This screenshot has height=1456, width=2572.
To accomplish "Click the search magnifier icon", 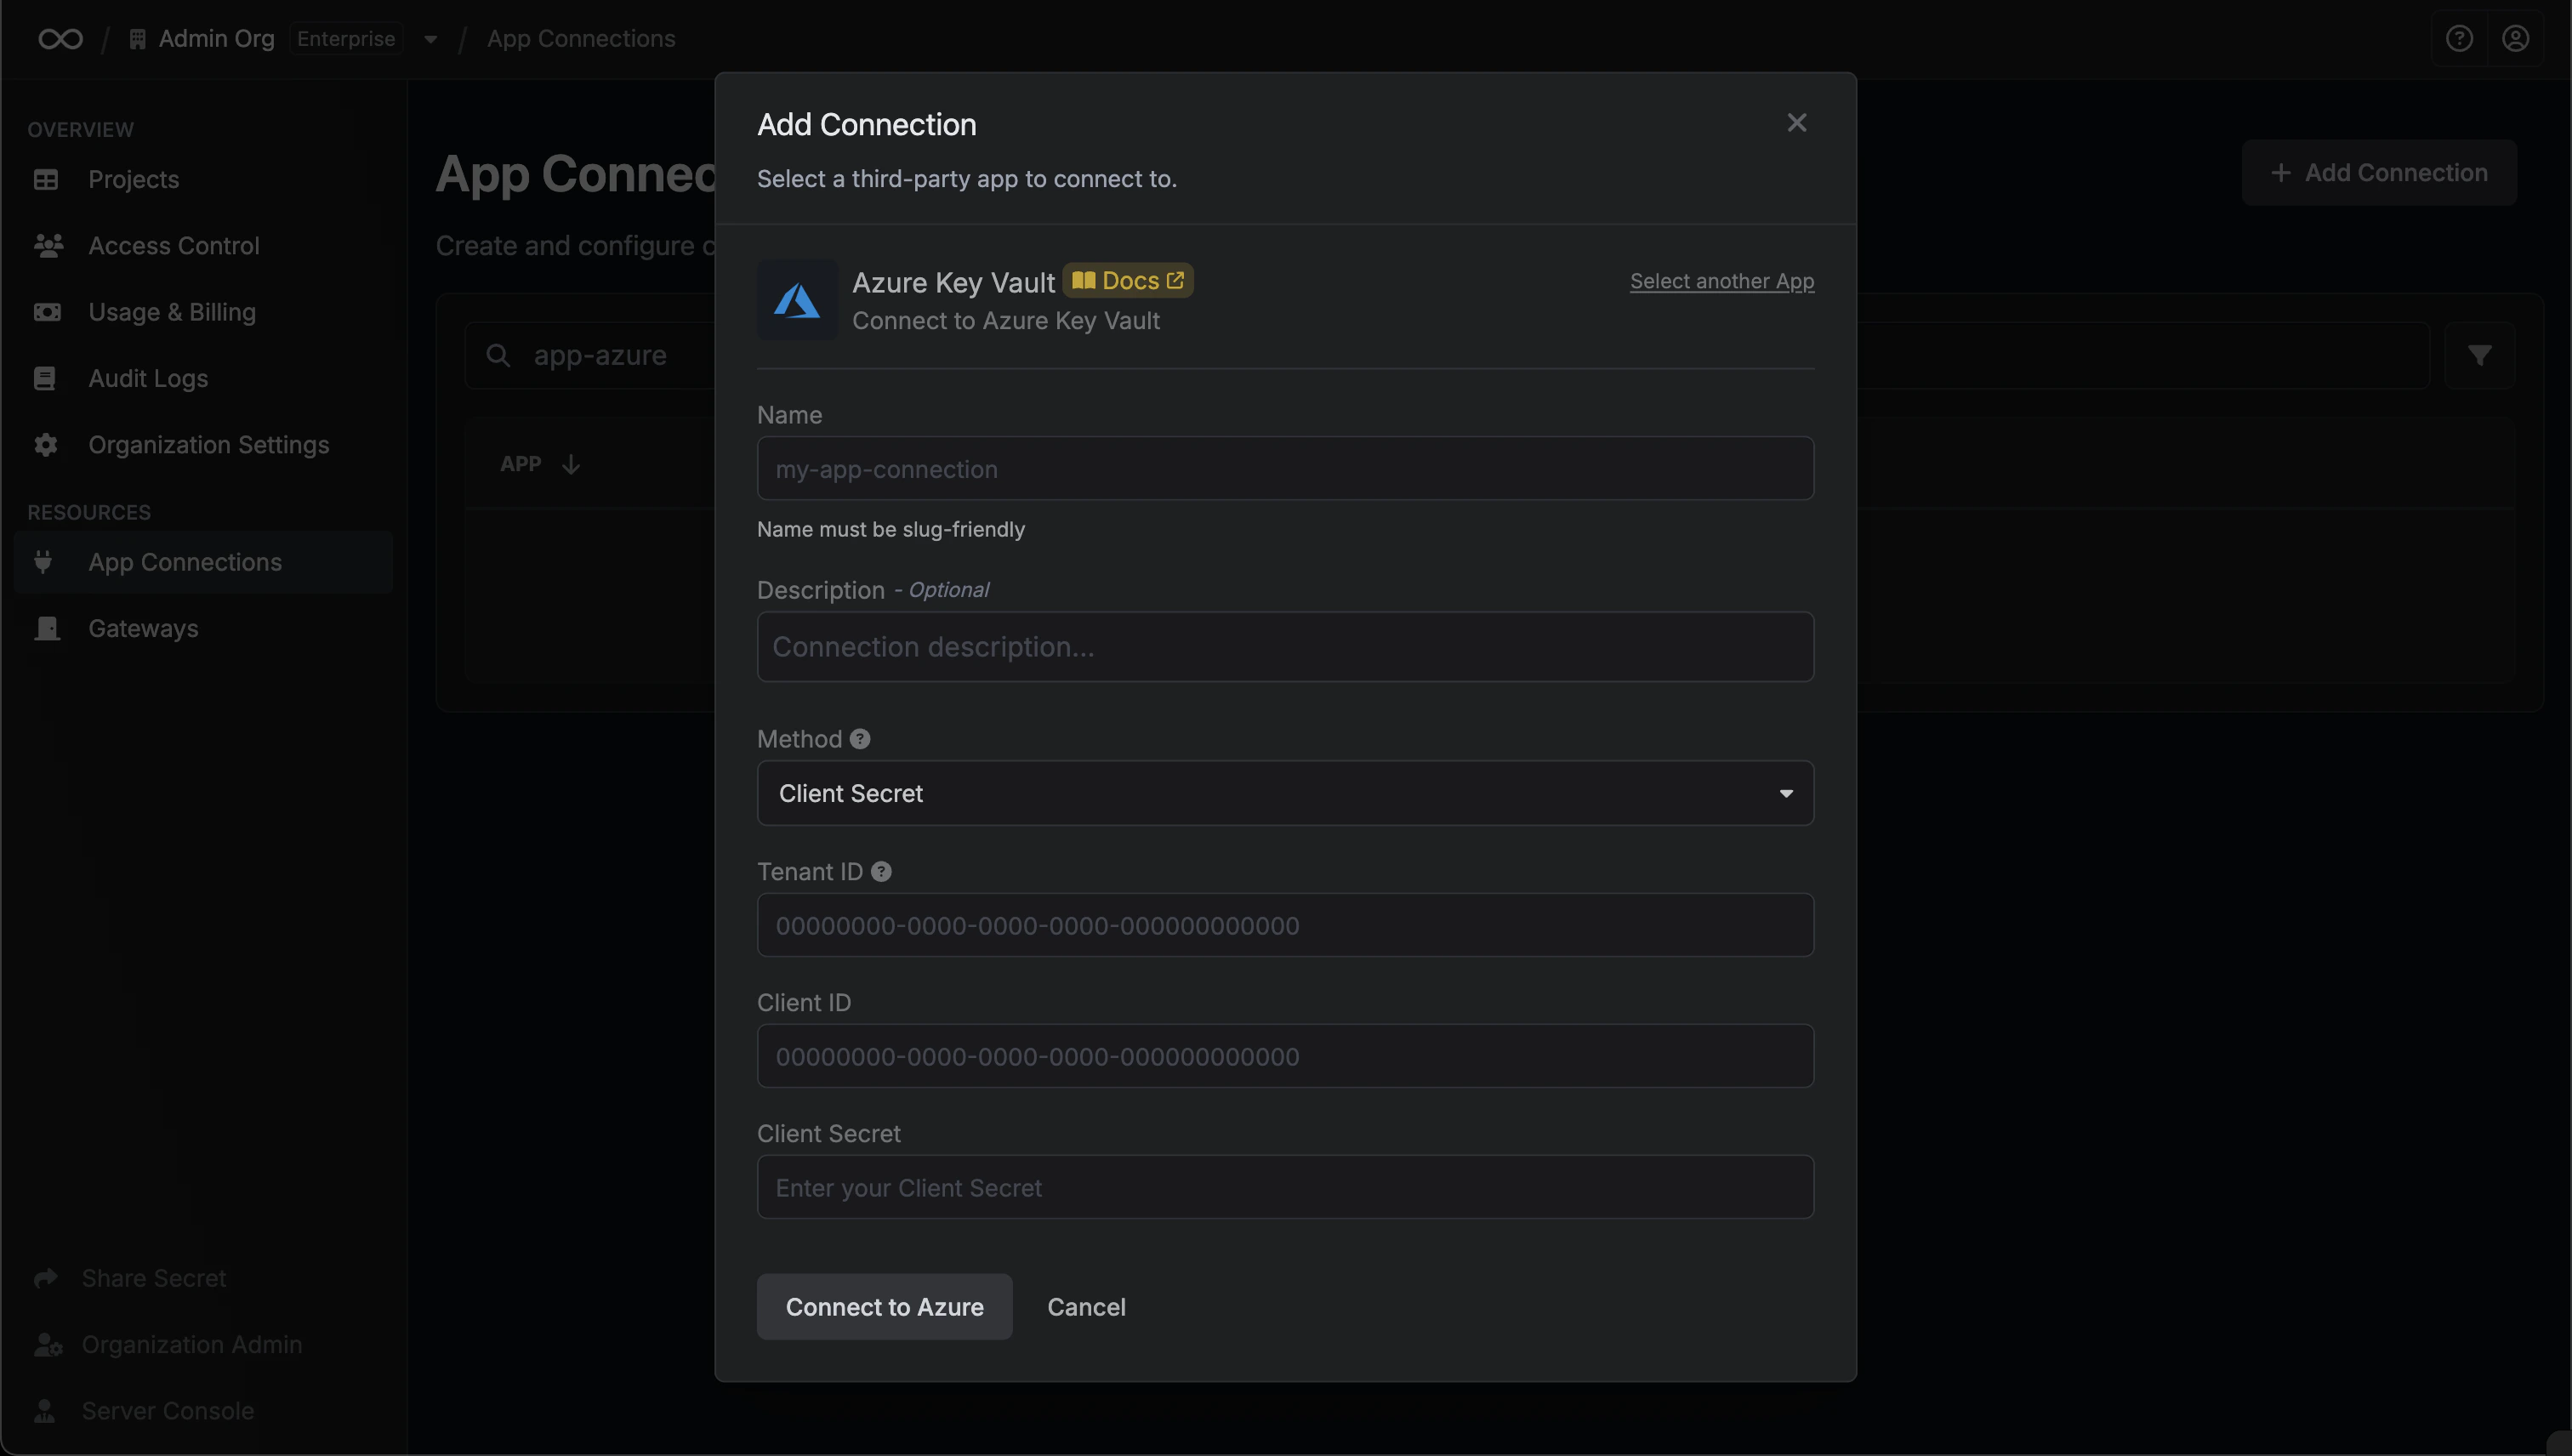I will [x=498, y=355].
